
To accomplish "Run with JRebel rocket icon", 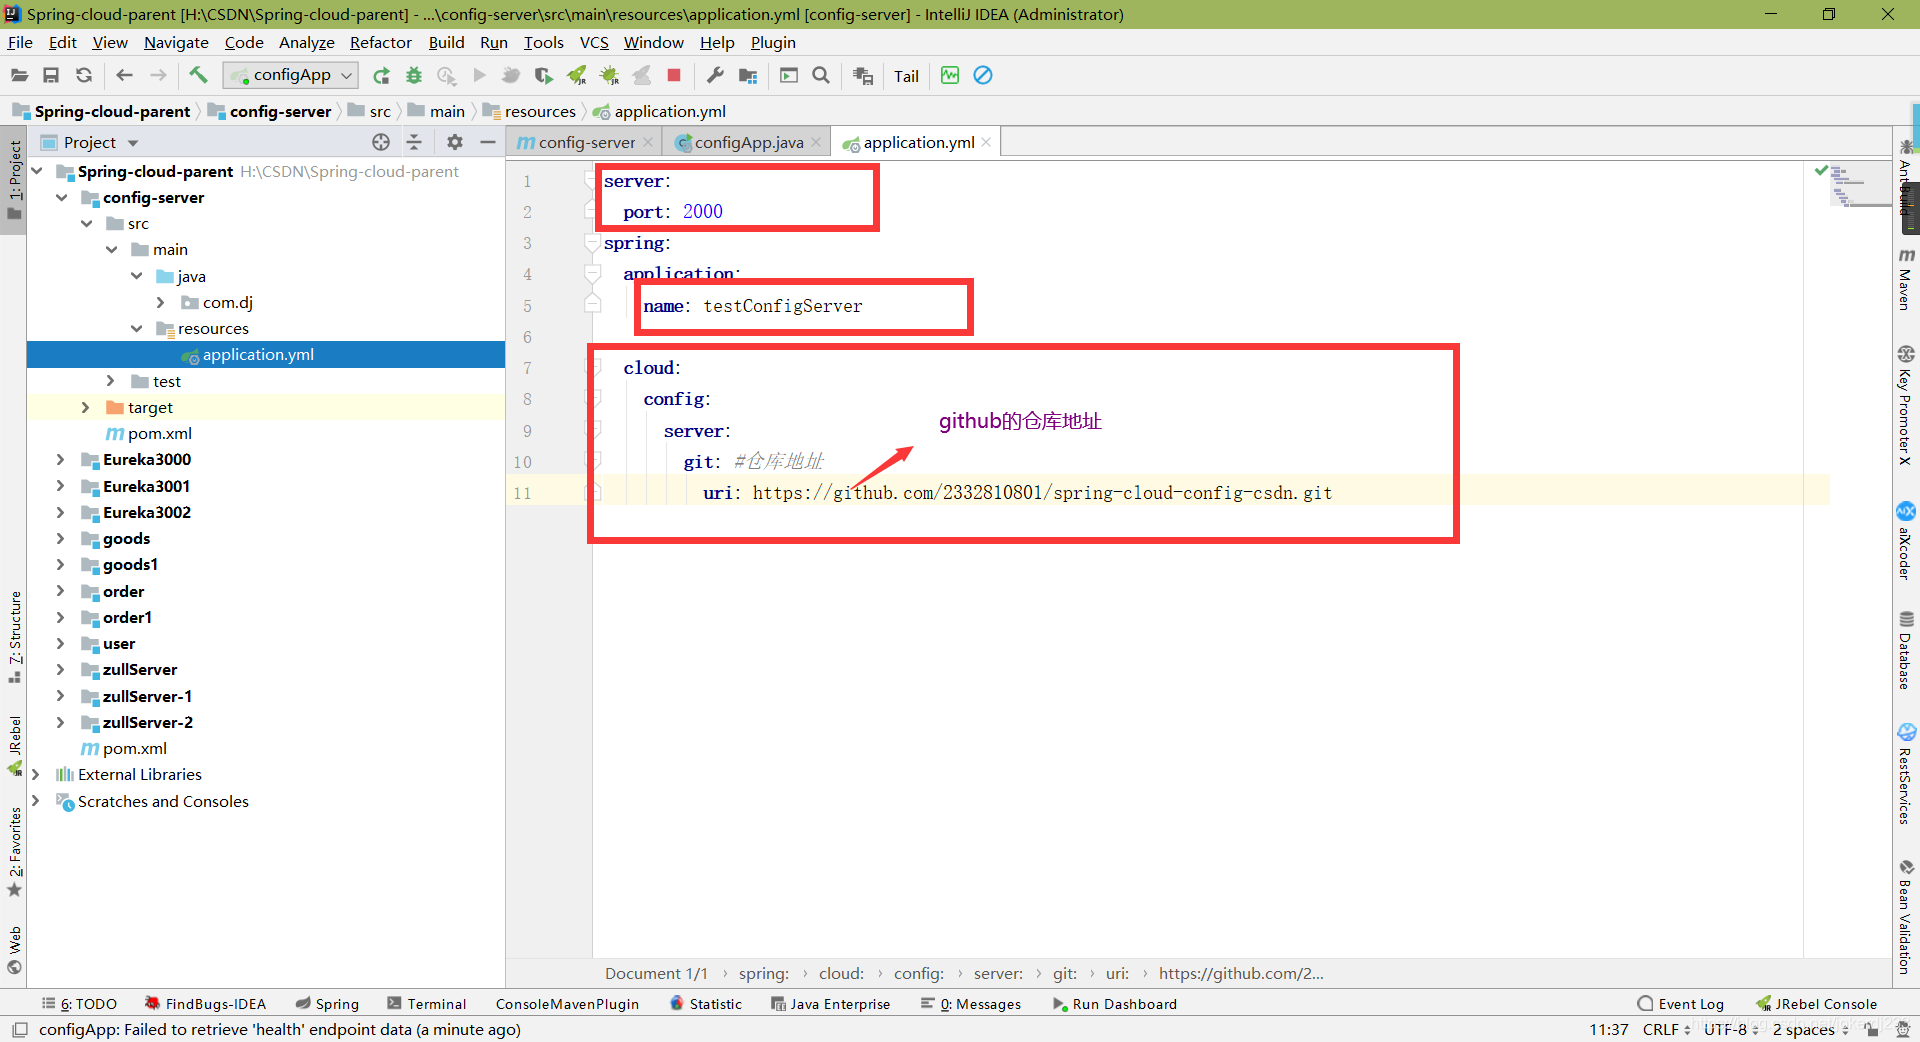I will pyautogui.click(x=577, y=75).
